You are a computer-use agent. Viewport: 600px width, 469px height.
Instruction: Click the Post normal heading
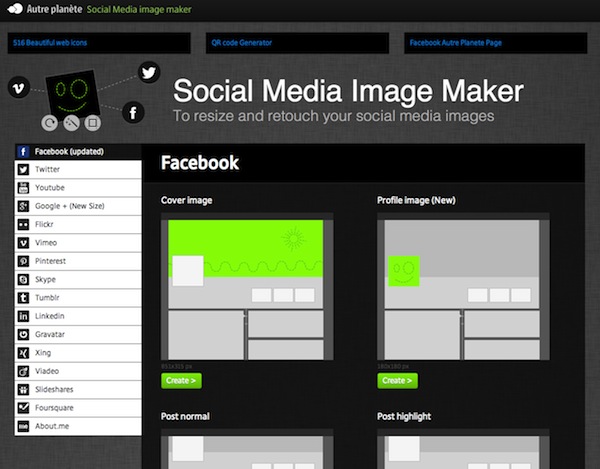(185, 417)
